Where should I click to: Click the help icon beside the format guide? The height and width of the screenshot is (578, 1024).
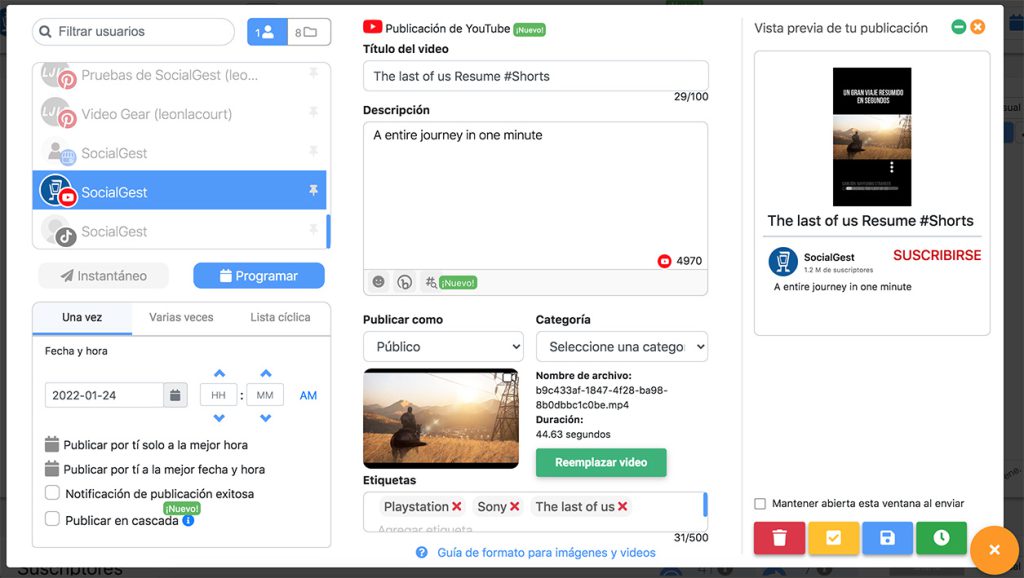coord(422,553)
